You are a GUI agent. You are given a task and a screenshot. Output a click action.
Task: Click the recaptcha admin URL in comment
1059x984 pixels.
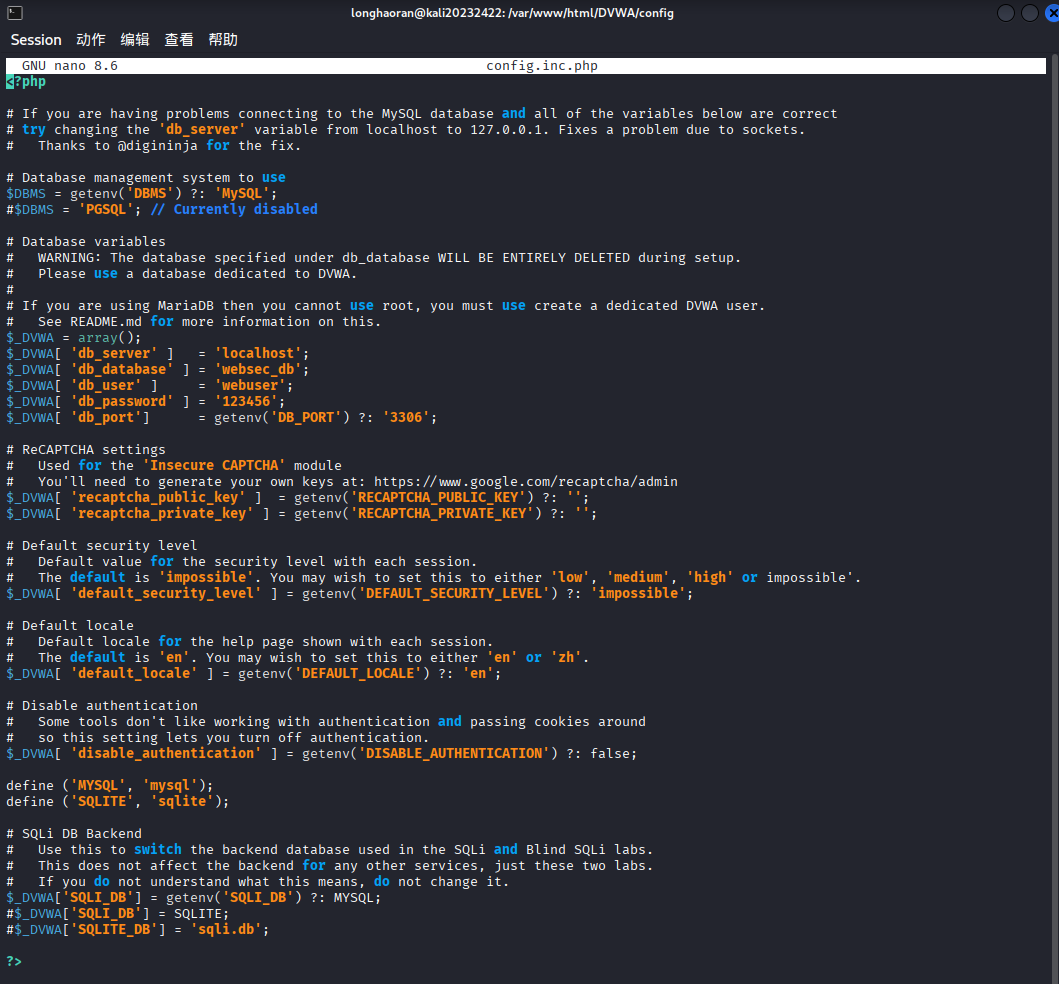(525, 482)
